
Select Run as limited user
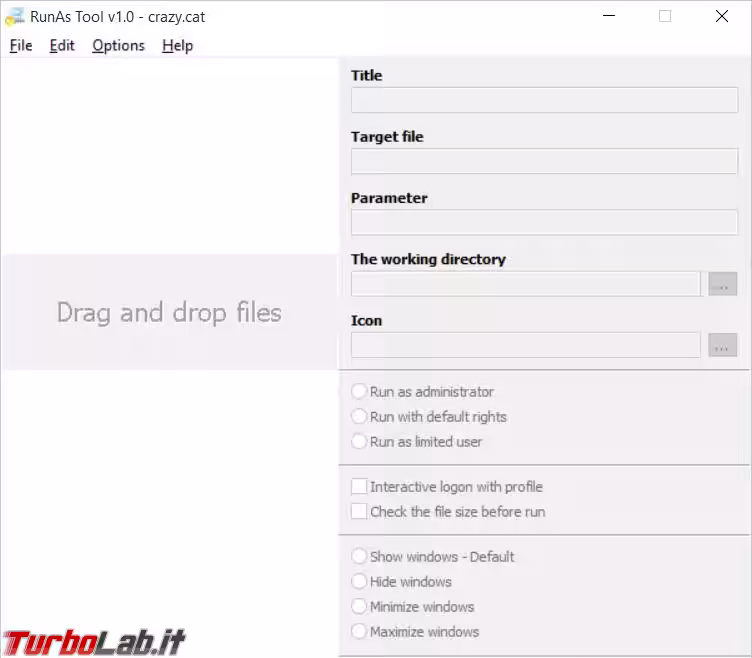pyautogui.click(x=416, y=442)
